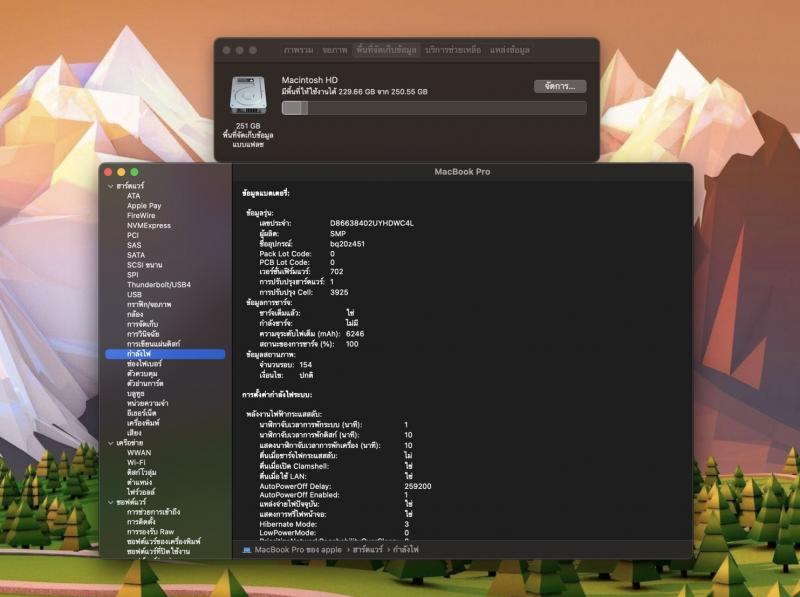This screenshot has width=800, height=597.
Task: Select the SATA sidebar item
Action: click(x=136, y=255)
